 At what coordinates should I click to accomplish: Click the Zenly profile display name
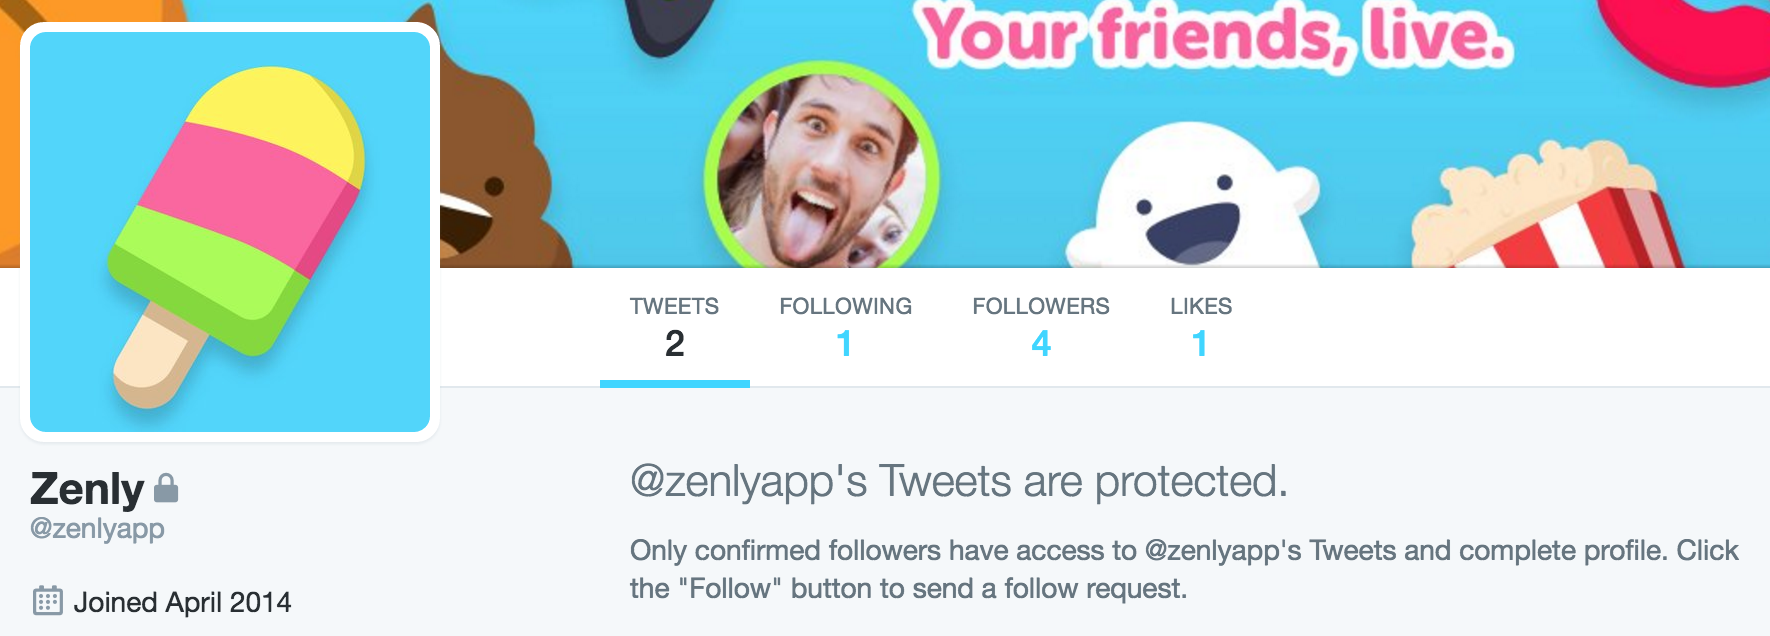[x=88, y=489]
